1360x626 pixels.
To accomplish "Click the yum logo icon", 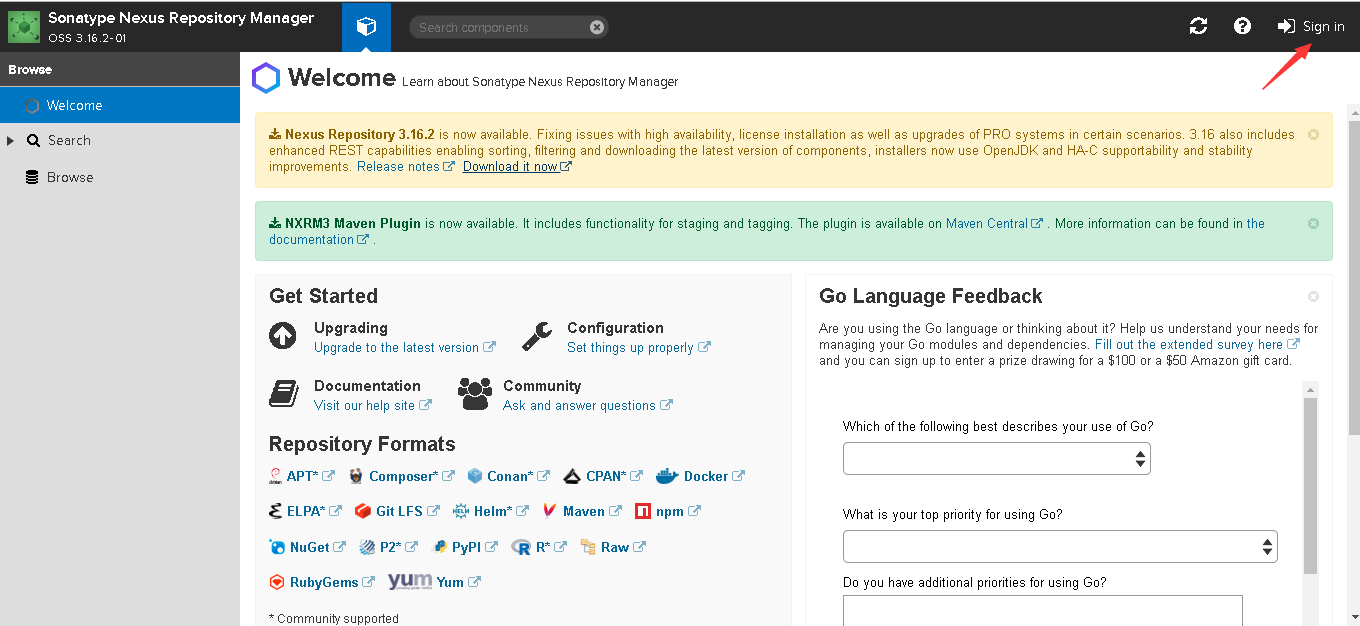I will click(410, 582).
